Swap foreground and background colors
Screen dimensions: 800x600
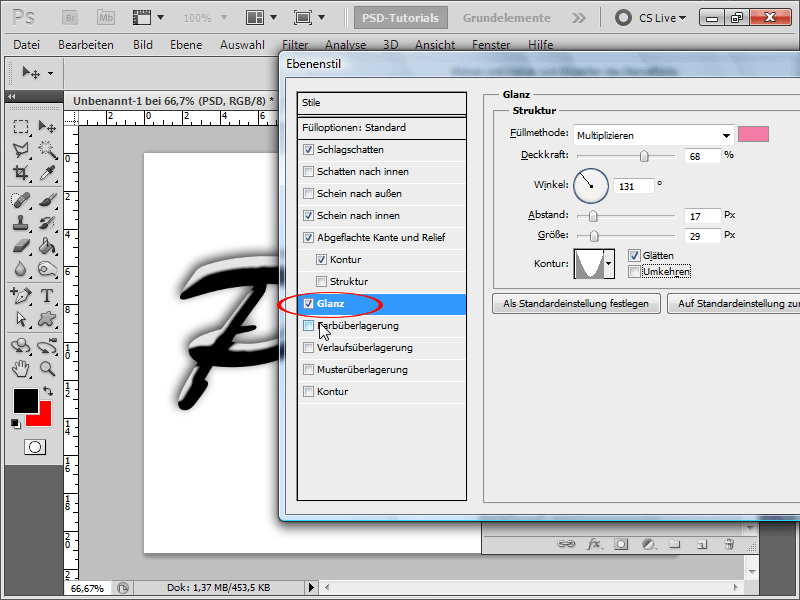[48, 391]
